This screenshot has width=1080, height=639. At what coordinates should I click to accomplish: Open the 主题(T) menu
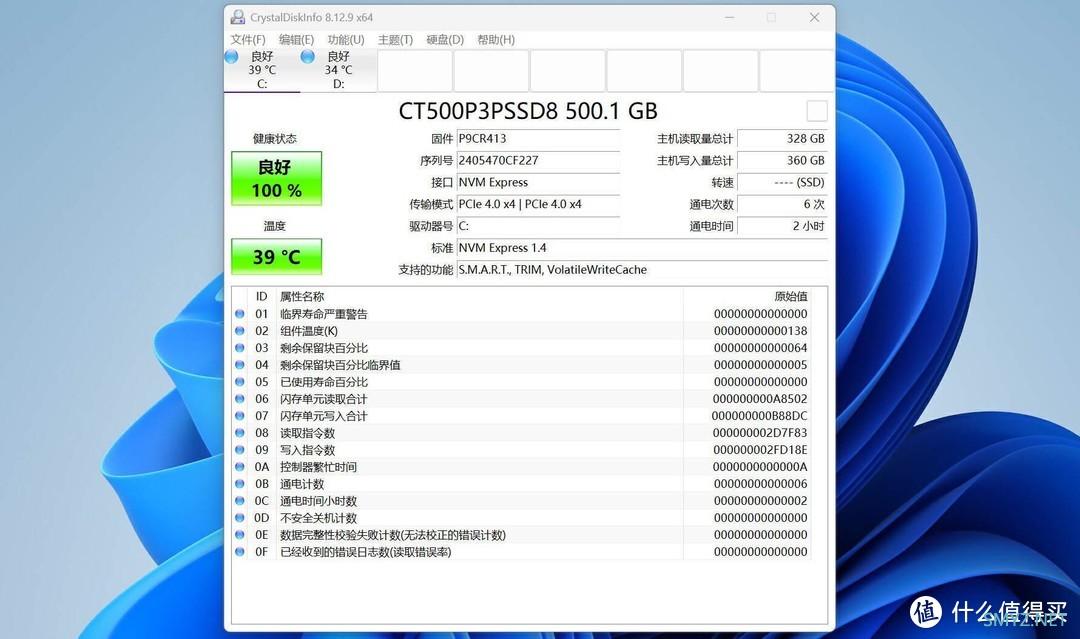pos(395,40)
